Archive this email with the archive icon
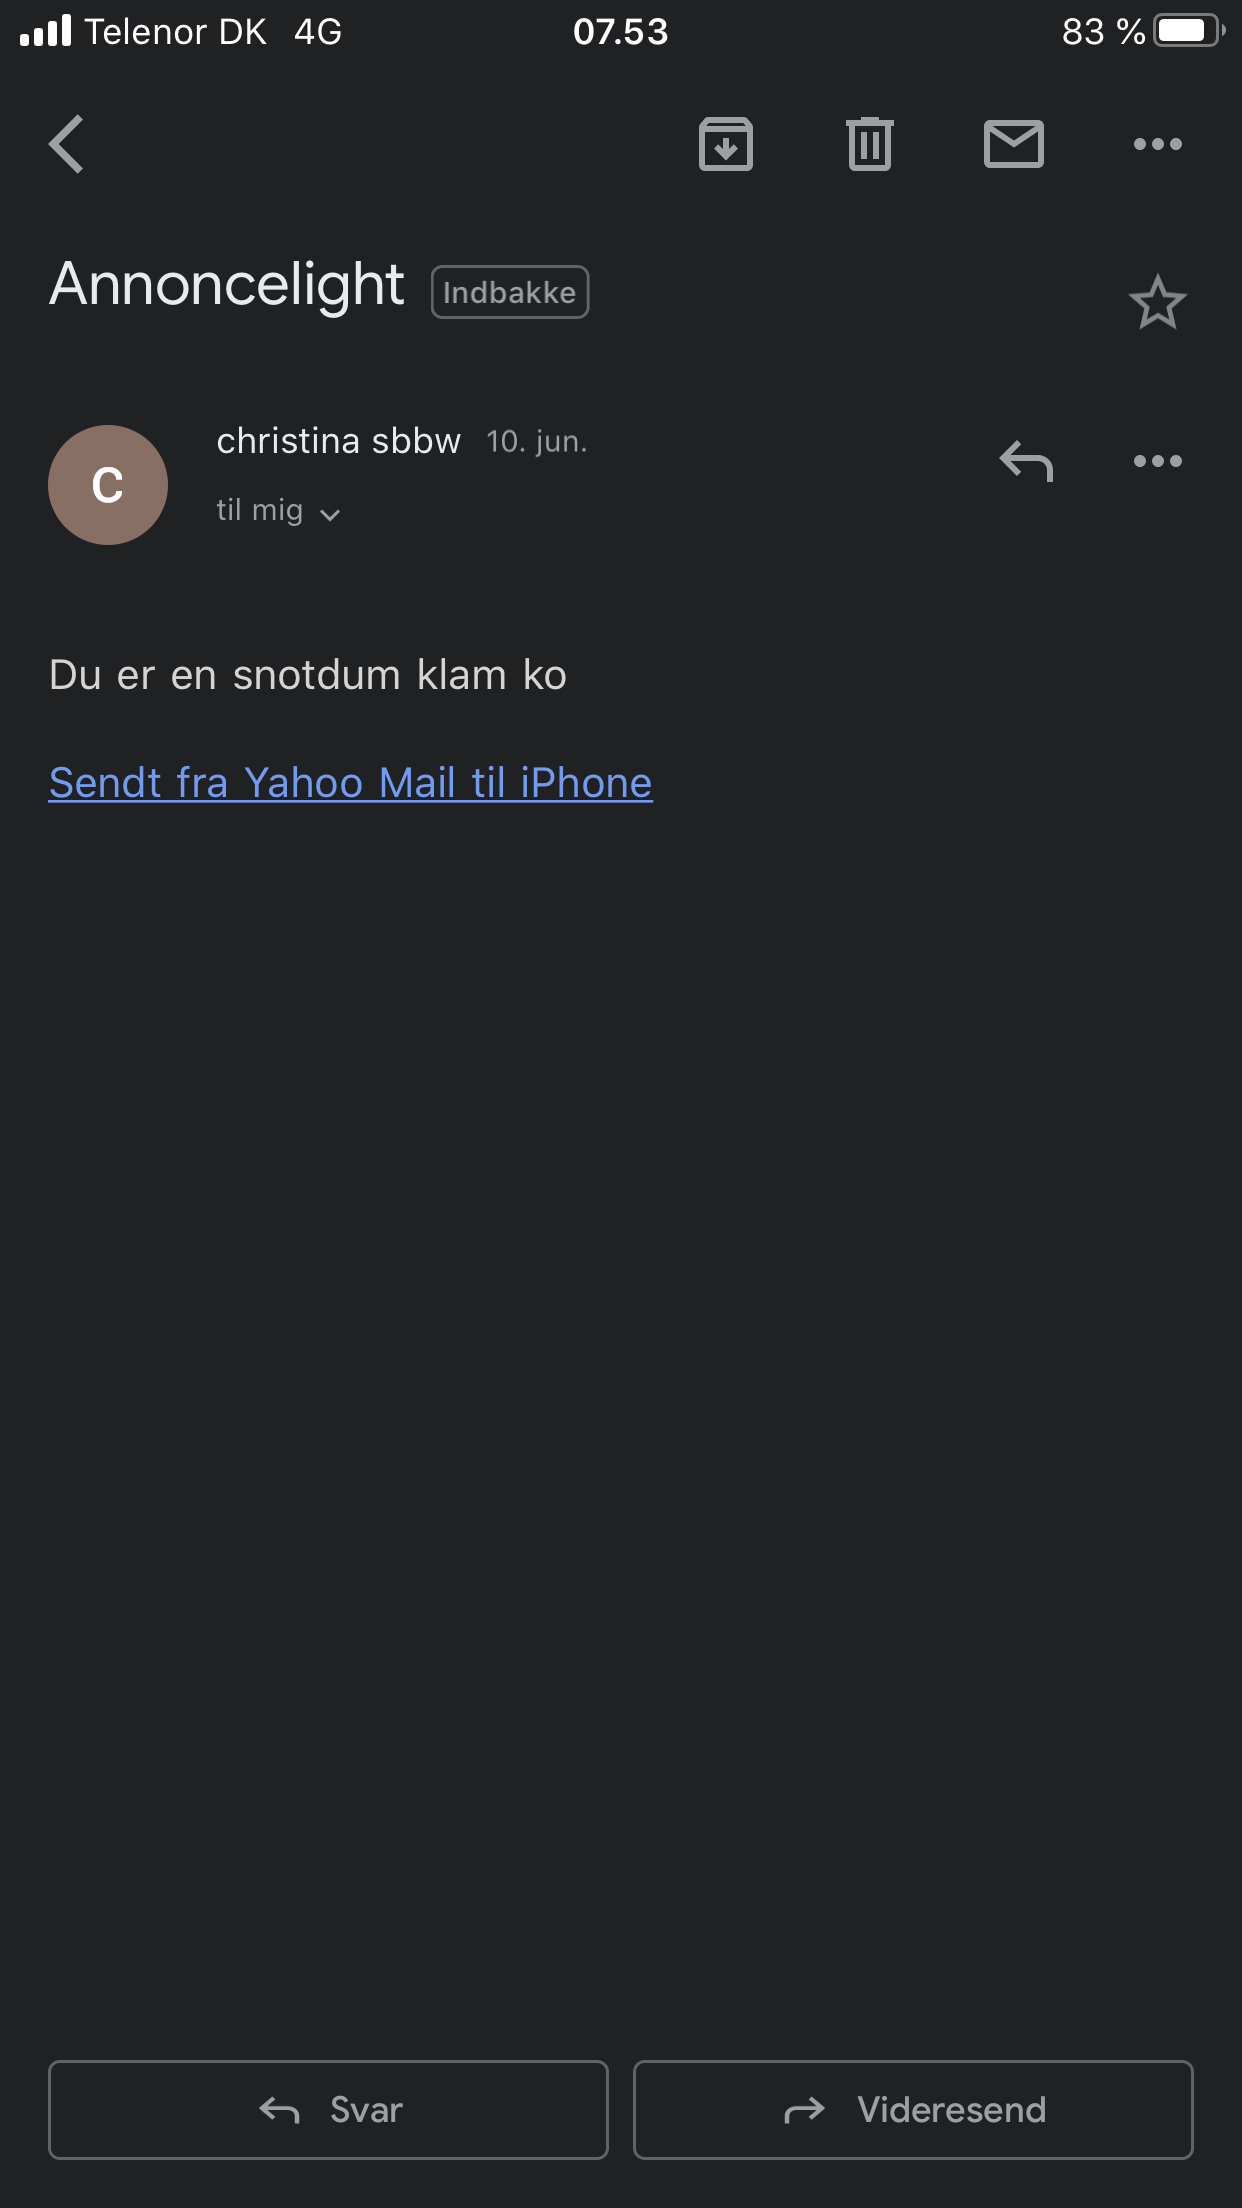 (726, 144)
